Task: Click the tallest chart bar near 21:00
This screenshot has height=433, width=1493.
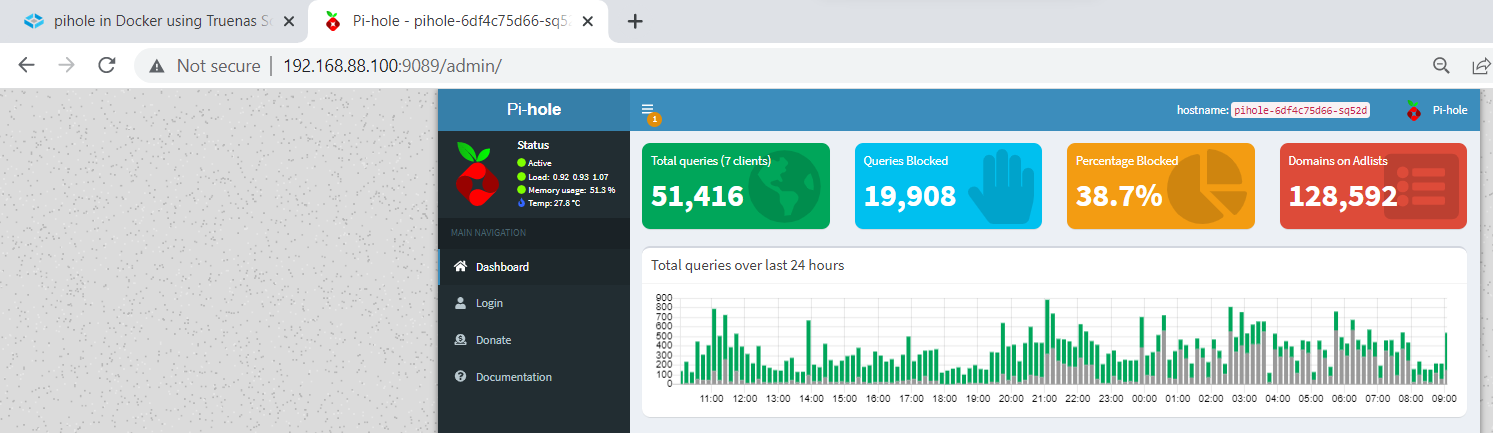Action: pos(1046,342)
